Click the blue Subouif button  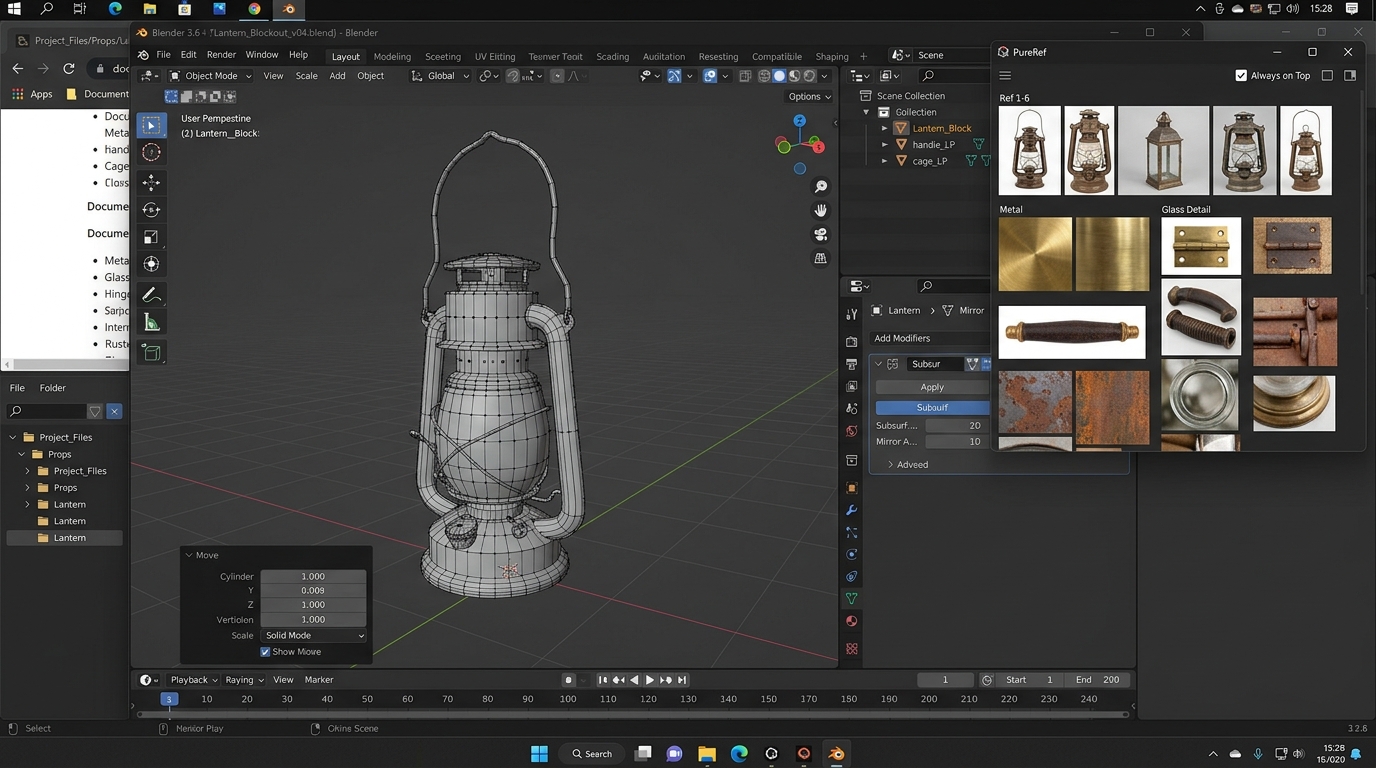pyautogui.click(x=932, y=408)
